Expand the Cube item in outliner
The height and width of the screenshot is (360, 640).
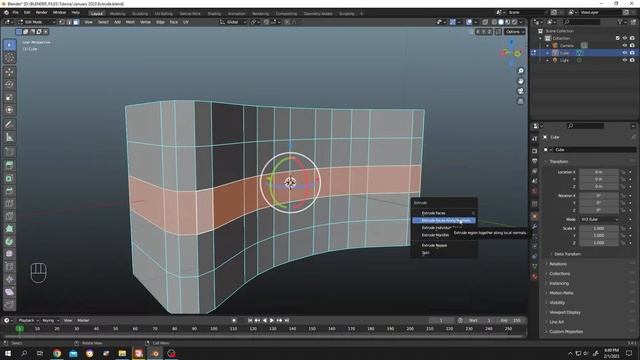tap(548, 53)
